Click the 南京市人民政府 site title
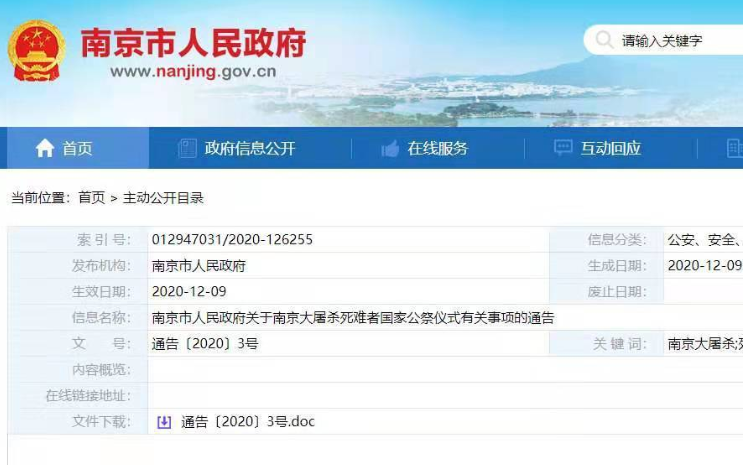Viewport: 745px width, 465px height. [x=192, y=42]
